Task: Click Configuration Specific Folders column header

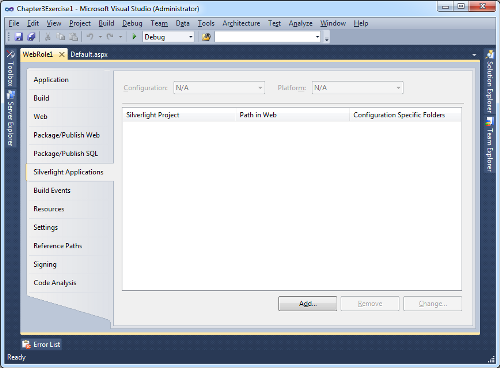Action: 405,115
